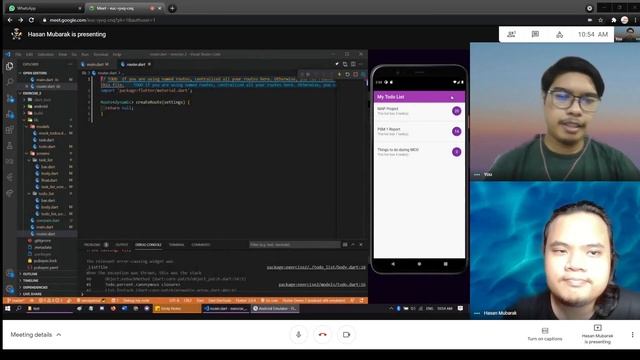Tap the emulator back navigation button
The width and height of the screenshot is (640, 360).
[x=393, y=264]
